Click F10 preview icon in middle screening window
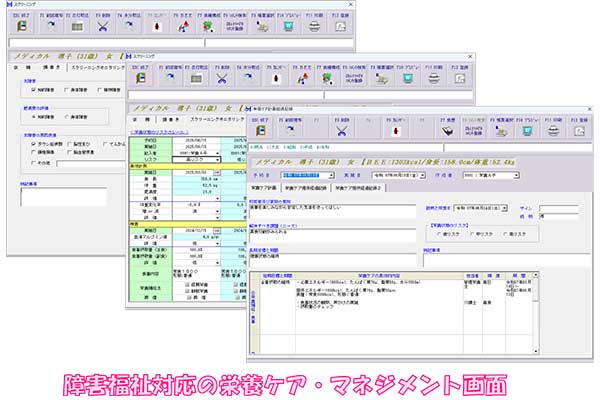The image size is (600, 400). click(408, 78)
